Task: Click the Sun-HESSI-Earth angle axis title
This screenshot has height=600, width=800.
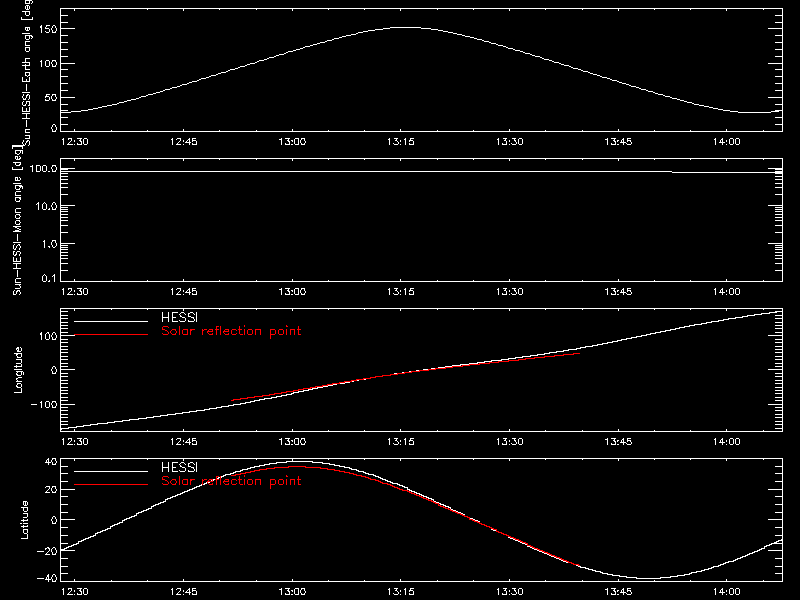Action: (27, 71)
